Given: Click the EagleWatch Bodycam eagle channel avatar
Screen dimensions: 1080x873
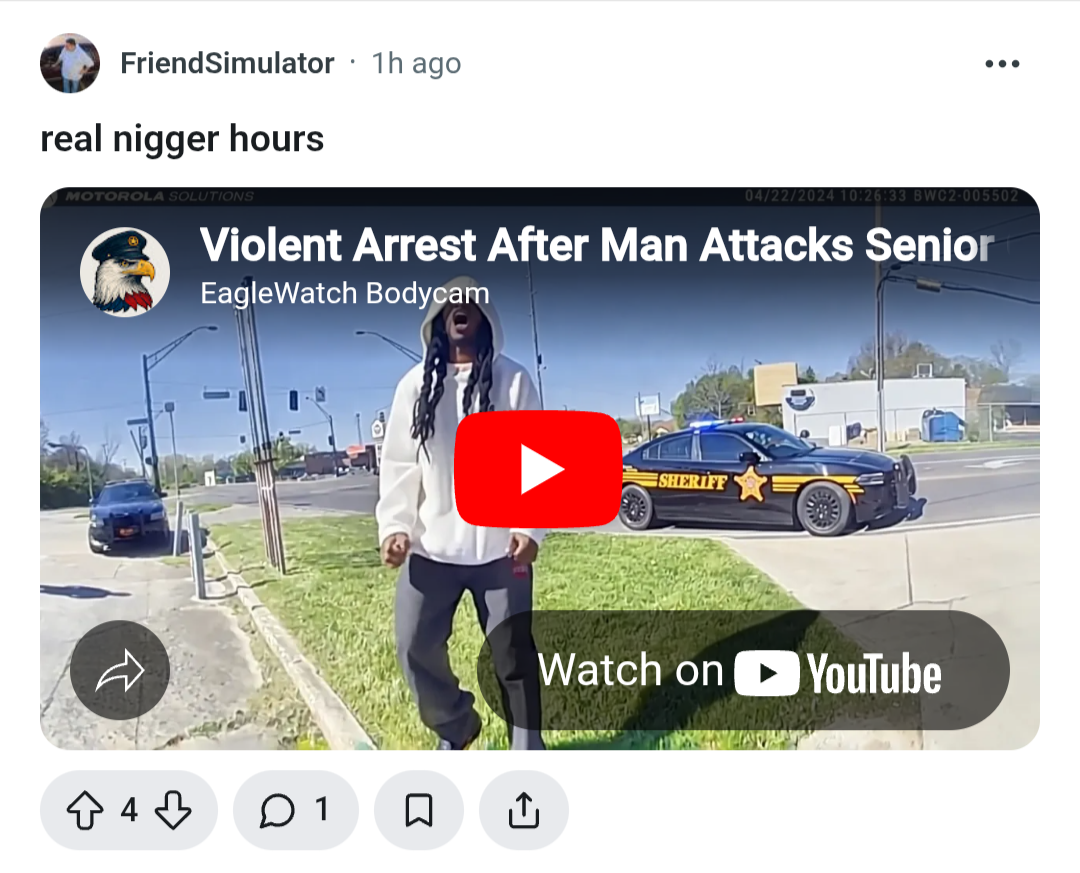Looking at the screenshot, I should 125,272.
